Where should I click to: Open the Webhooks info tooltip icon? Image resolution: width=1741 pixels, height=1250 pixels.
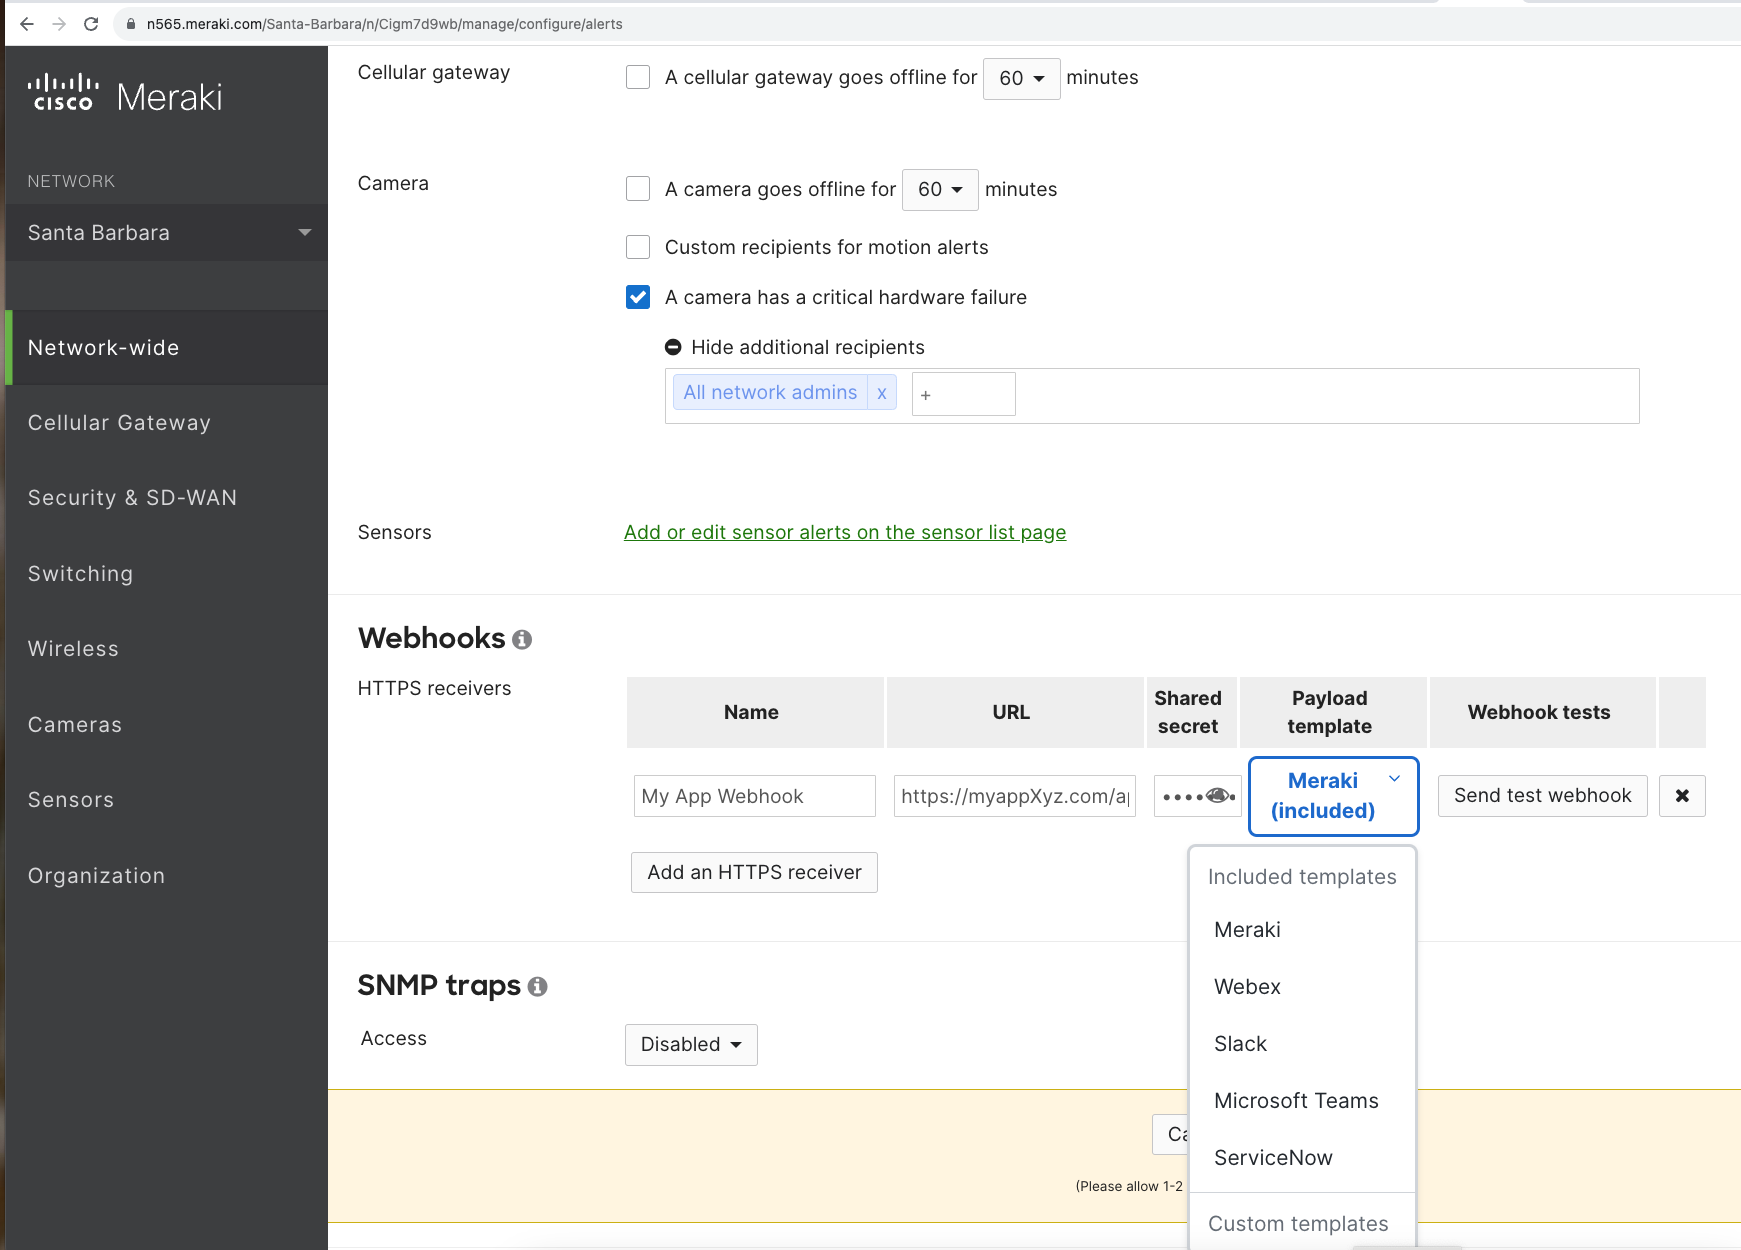(x=521, y=640)
